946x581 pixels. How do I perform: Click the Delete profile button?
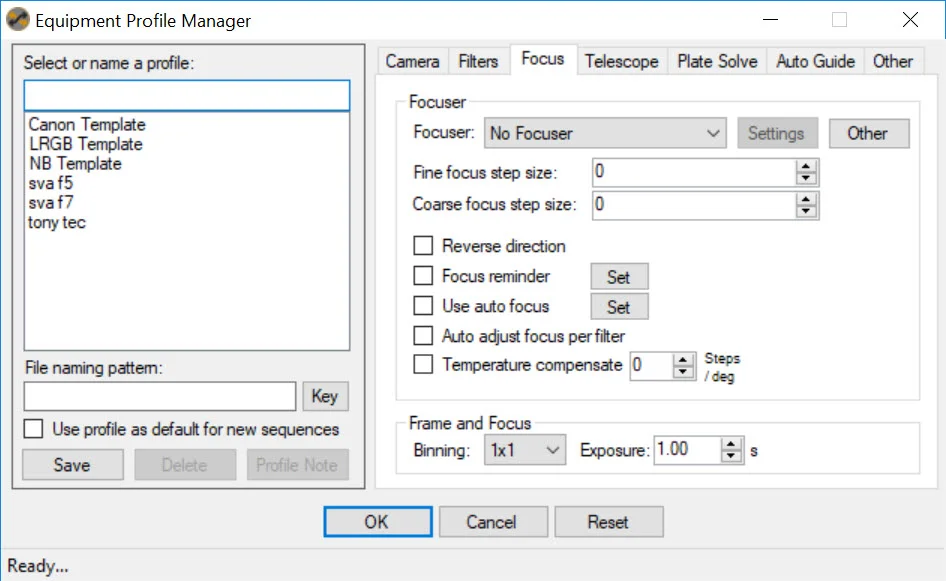coord(185,465)
